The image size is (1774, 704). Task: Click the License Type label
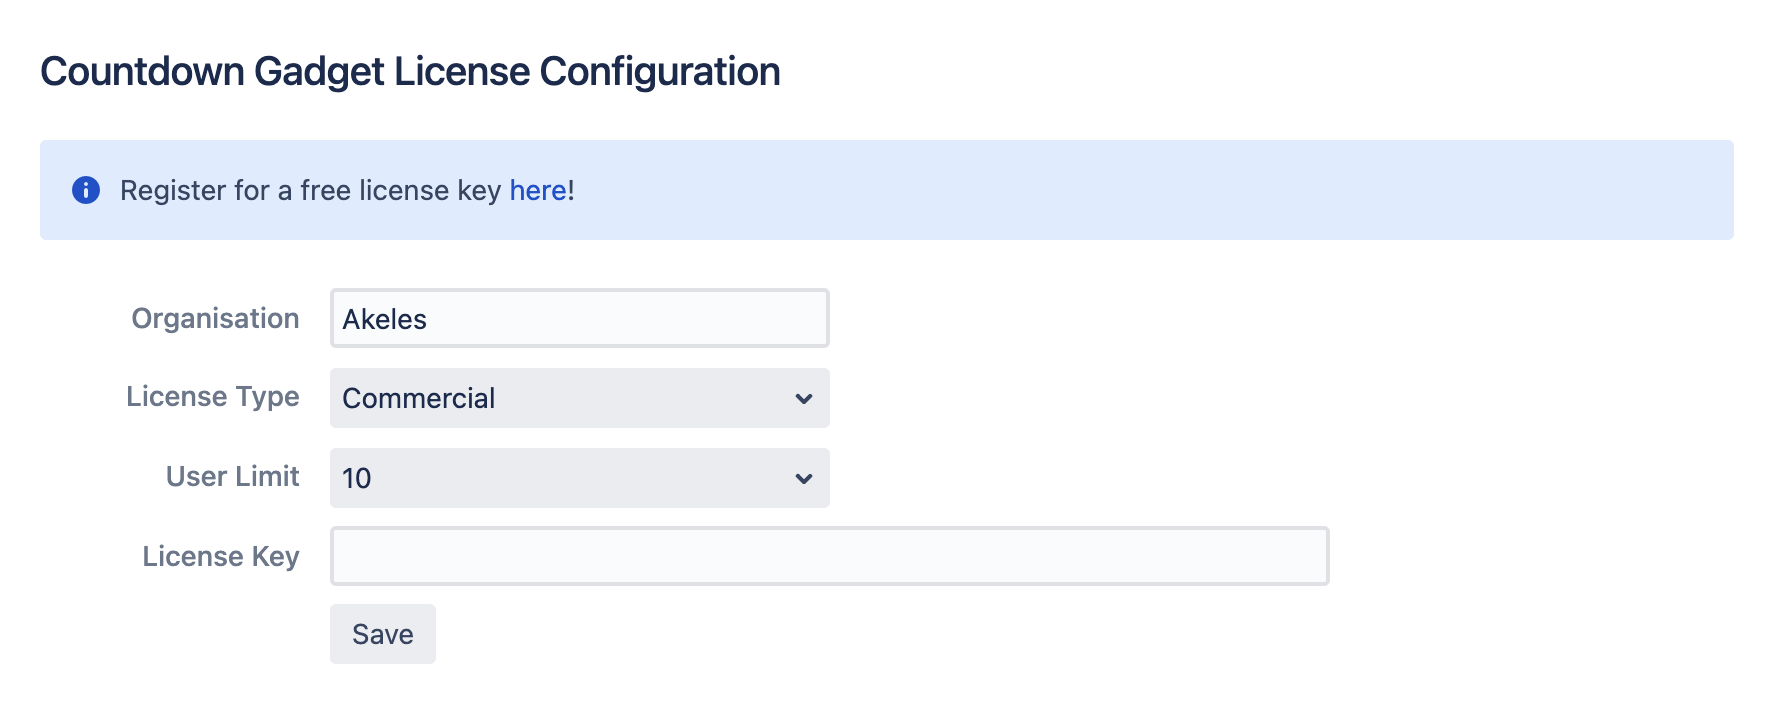click(x=212, y=396)
